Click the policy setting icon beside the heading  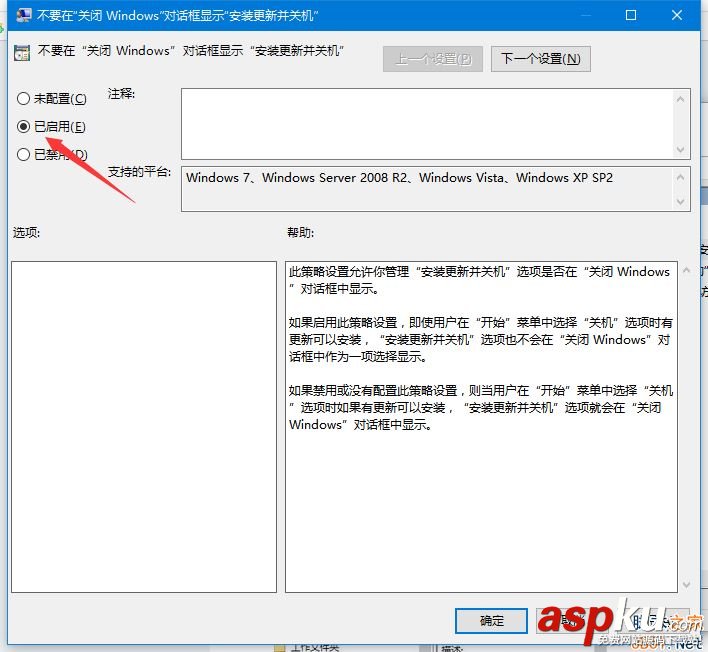pos(22,53)
